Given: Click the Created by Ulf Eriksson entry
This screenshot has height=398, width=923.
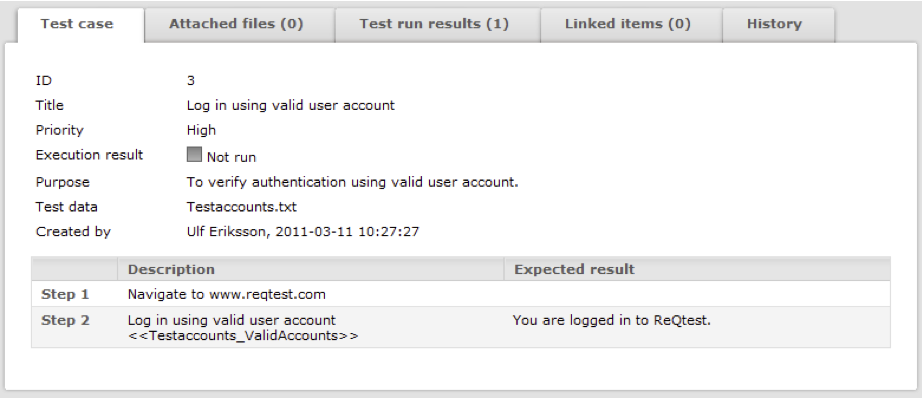Looking at the screenshot, I should pos(303,232).
